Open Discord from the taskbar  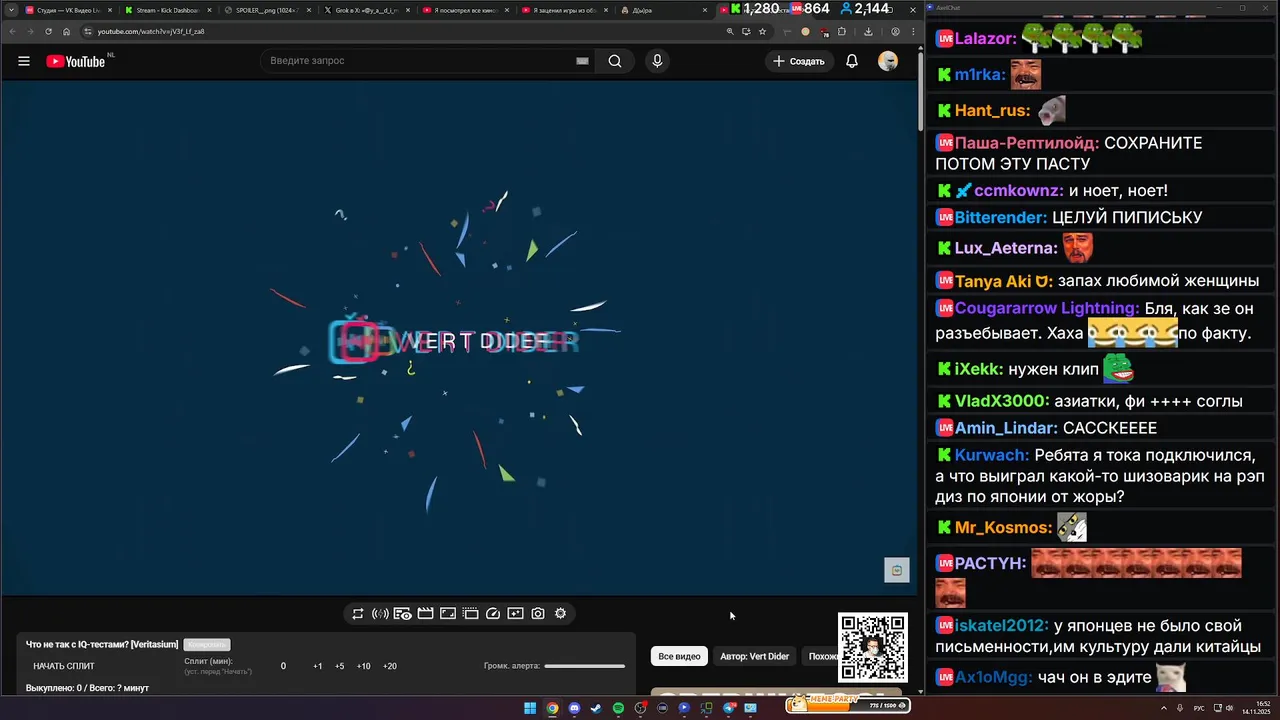tap(574, 708)
